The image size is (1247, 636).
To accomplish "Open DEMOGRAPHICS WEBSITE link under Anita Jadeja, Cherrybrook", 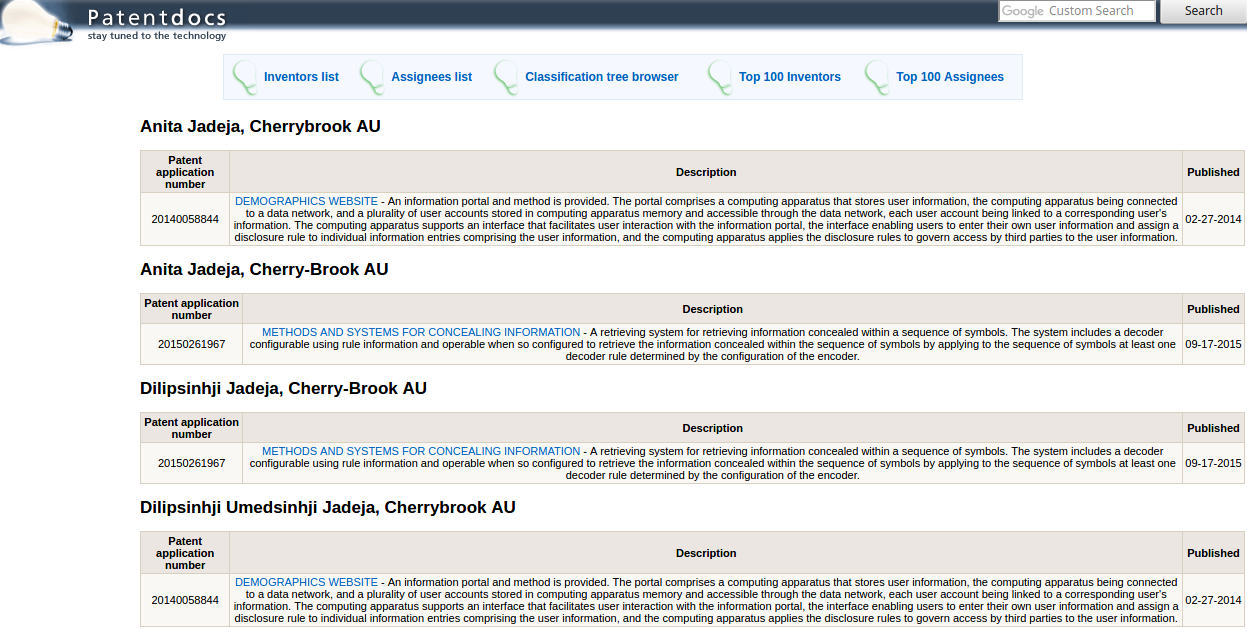I will tap(306, 201).
